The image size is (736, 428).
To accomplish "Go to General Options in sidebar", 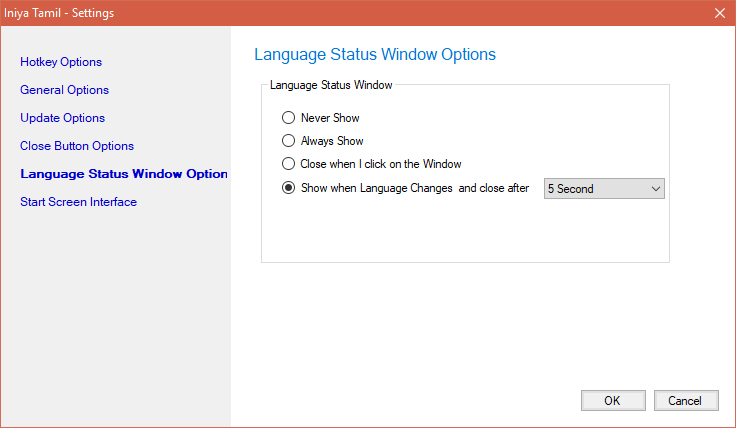I will coord(64,90).
